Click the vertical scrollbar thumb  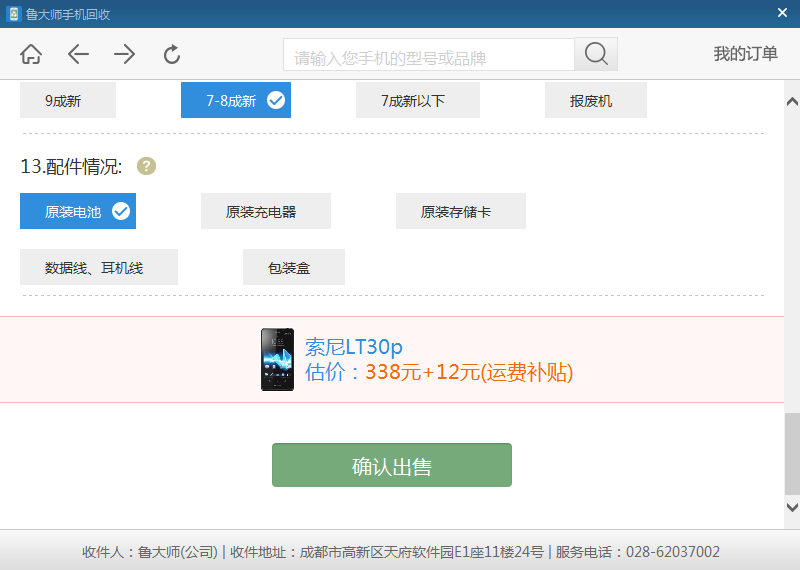pyautogui.click(x=792, y=454)
